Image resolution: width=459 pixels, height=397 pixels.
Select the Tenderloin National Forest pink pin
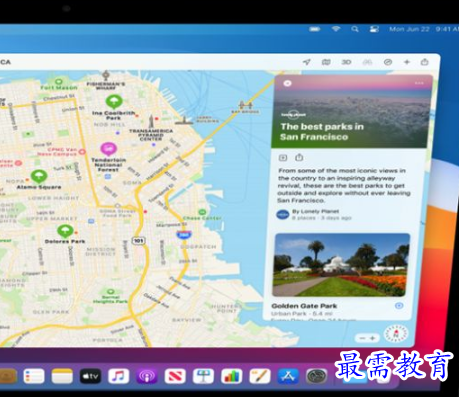[x=108, y=149]
